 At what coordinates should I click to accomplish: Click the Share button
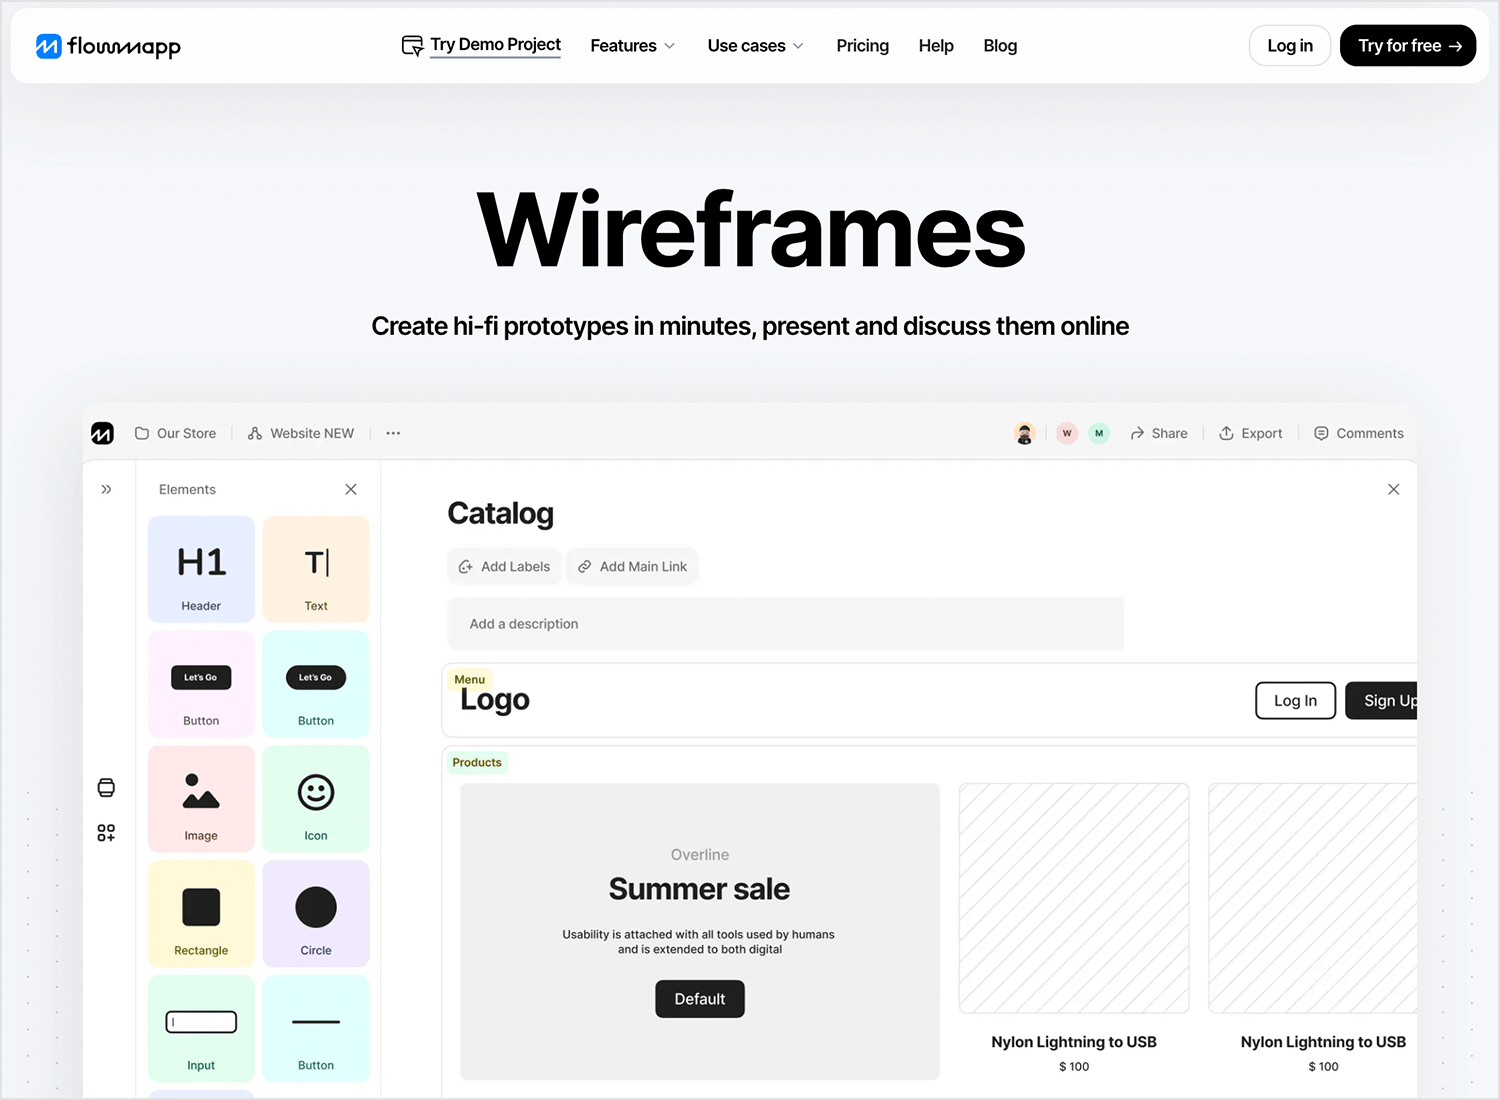(x=1159, y=433)
